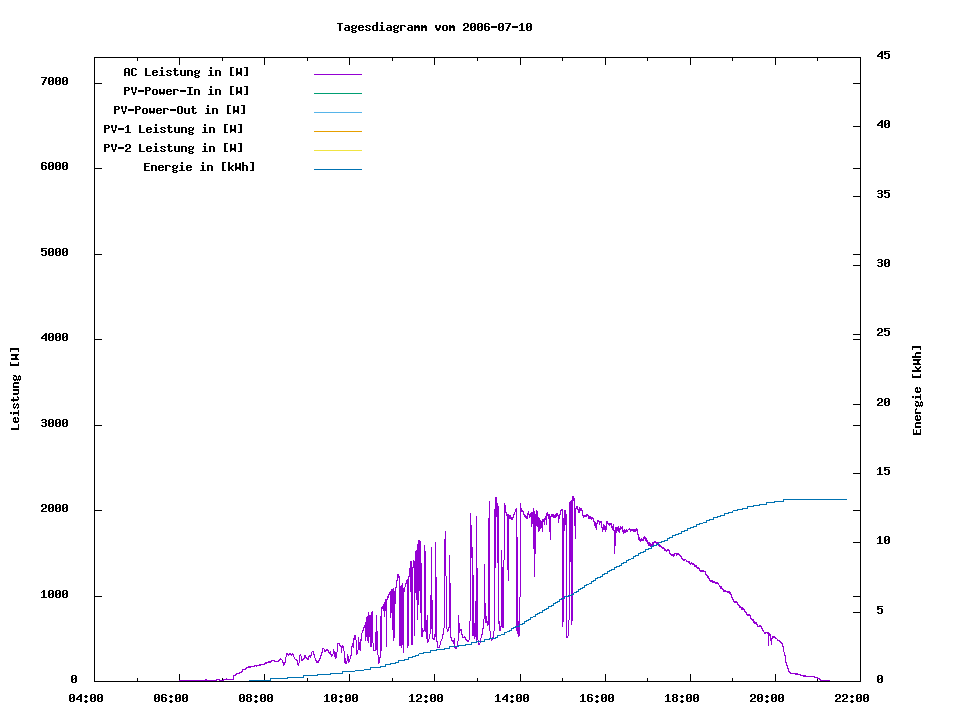Screen dimensions: 960x720
Task: Click the blue PV-Power-Out legend line sample
Action: click(x=337, y=112)
